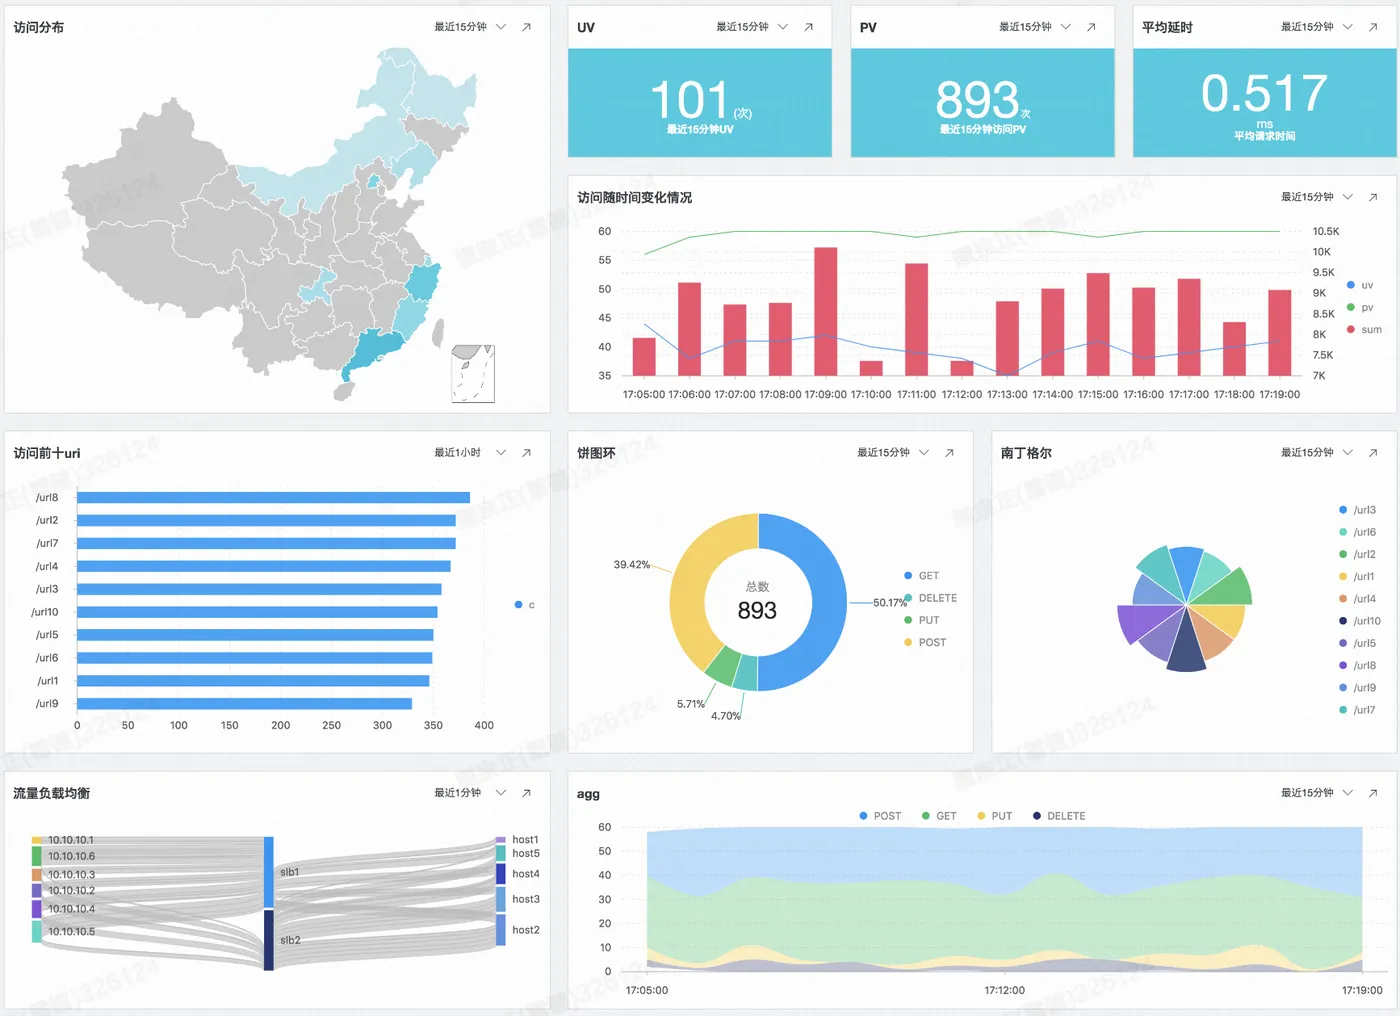The height and width of the screenshot is (1016, 1400).
Task: Toggle GET series in agg legend
Action: (939, 816)
